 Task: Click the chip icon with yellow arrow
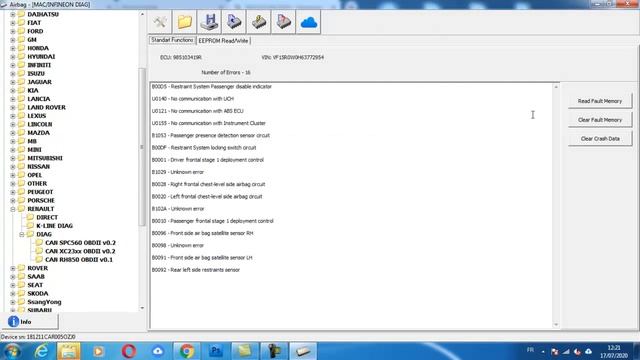(x=259, y=22)
